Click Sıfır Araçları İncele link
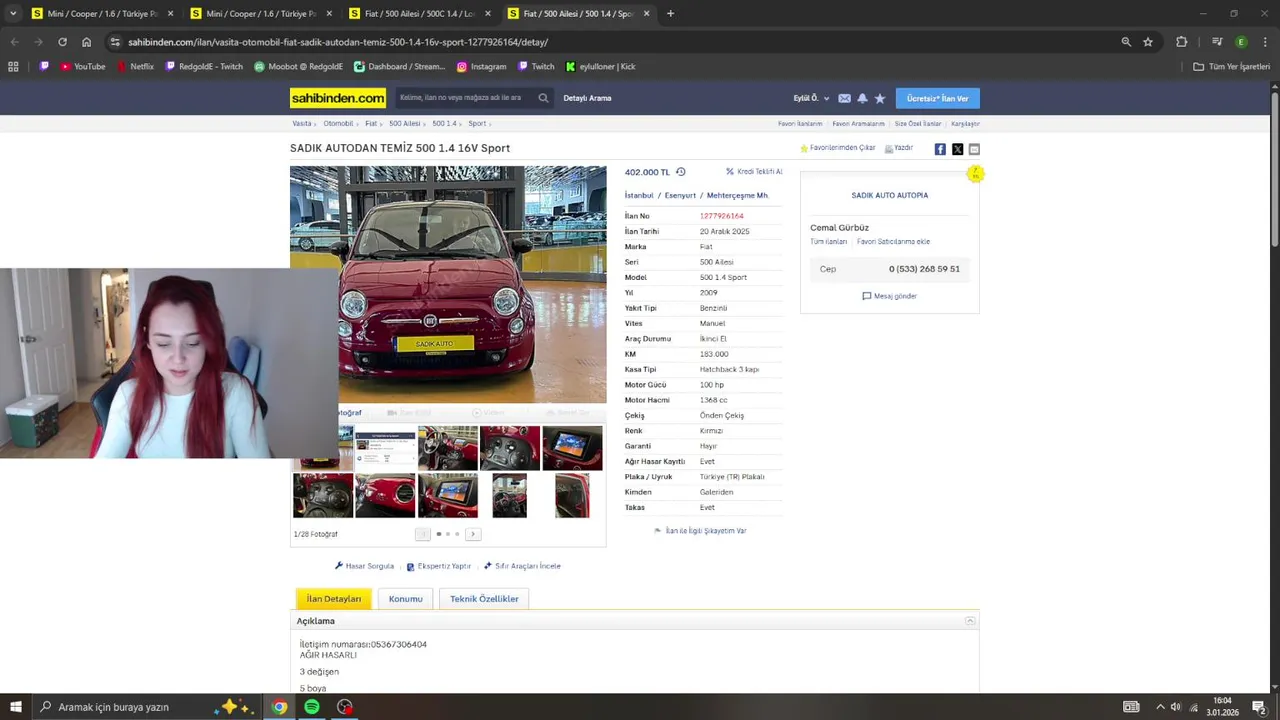Image resolution: width=1280 pixels, height=720 pixels. coord(522,566)
